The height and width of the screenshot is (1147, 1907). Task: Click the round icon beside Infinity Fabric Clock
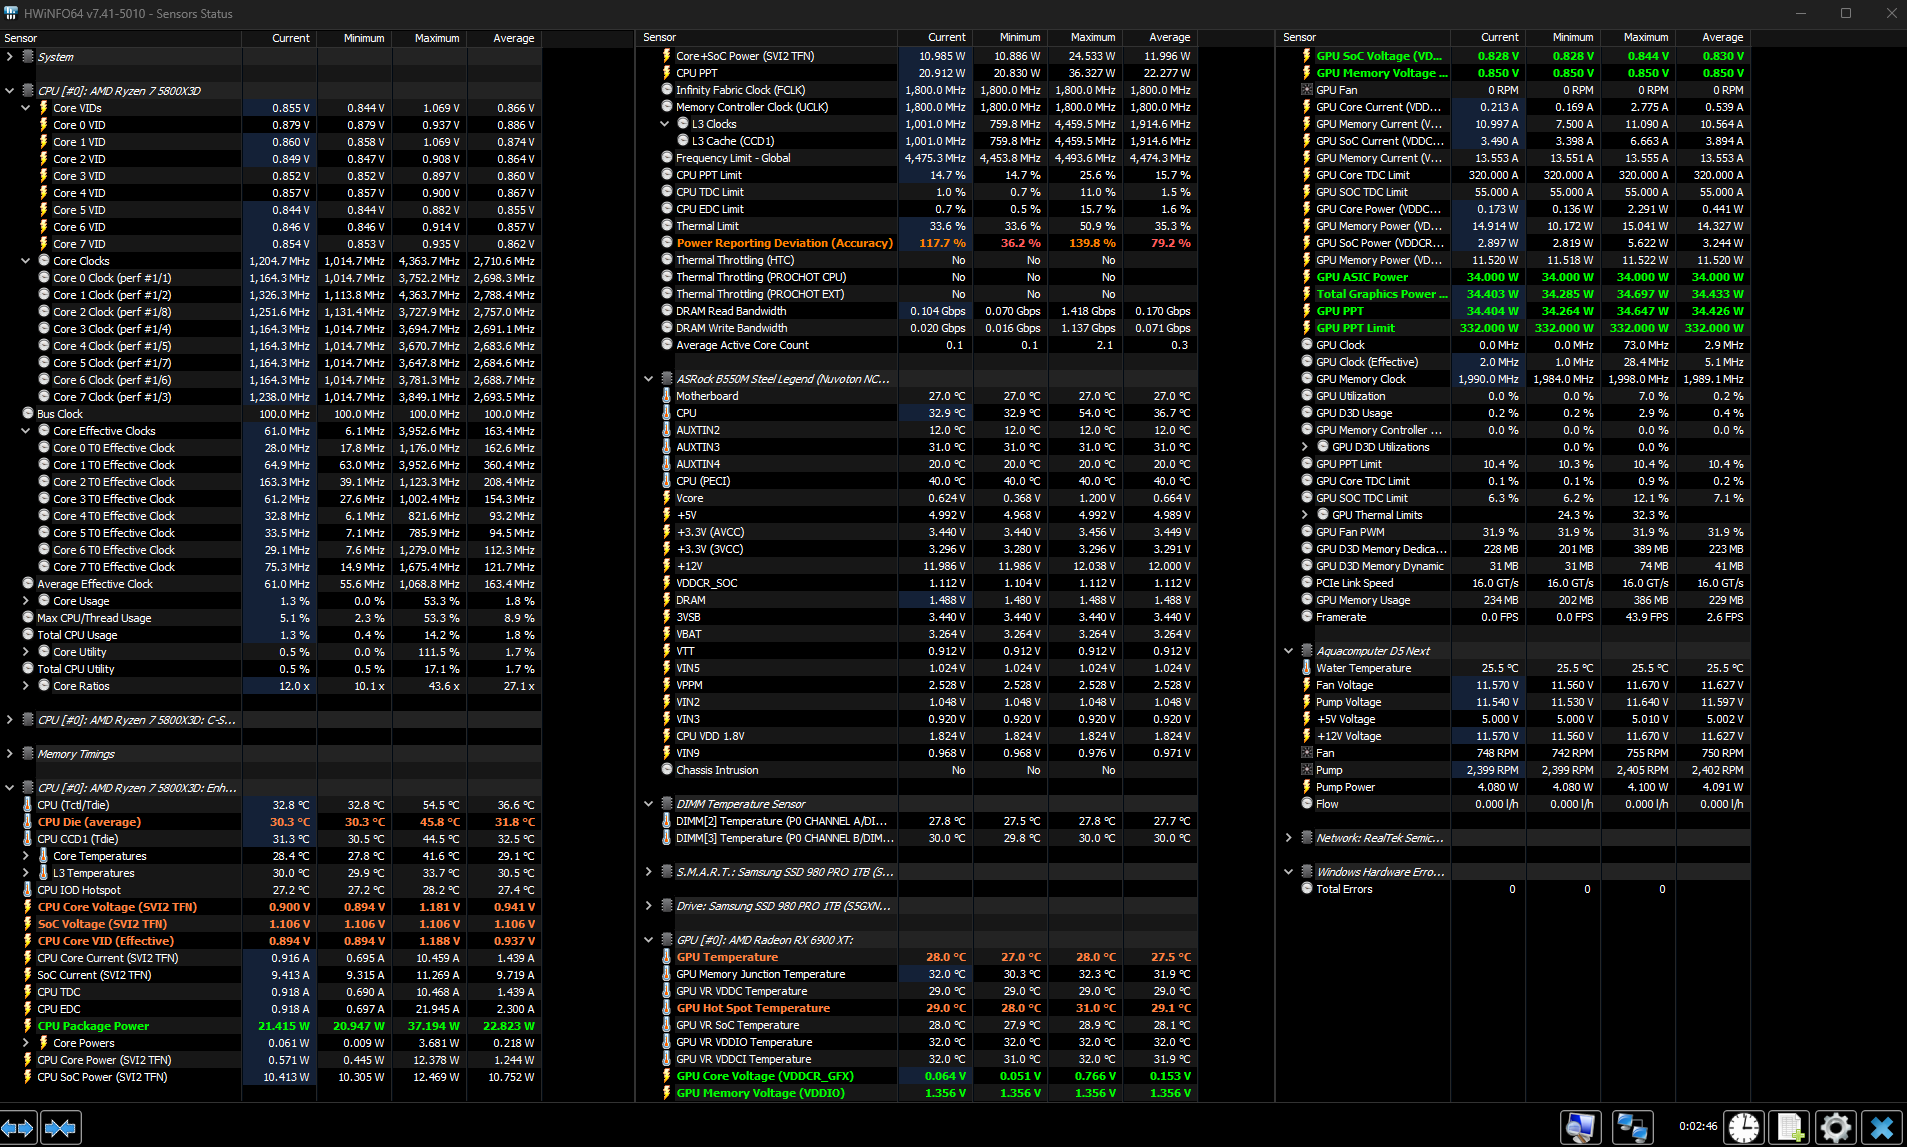click(667, 90)
